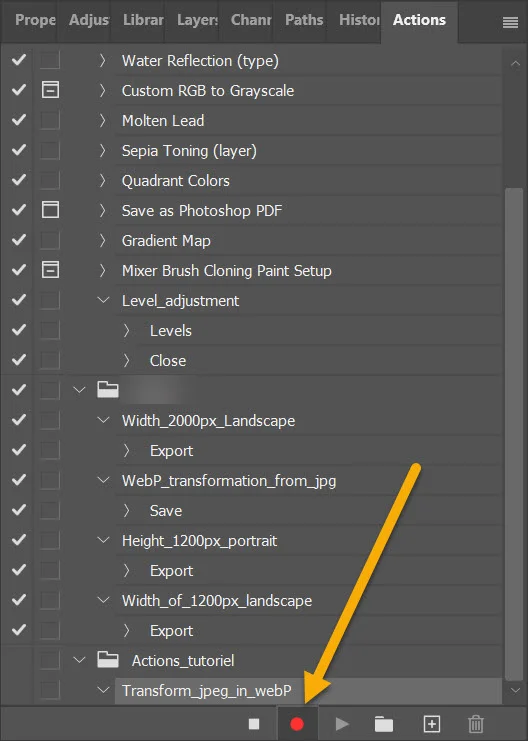Click the scrollbar down arrow
528x741 pixels.
point(515,690)
